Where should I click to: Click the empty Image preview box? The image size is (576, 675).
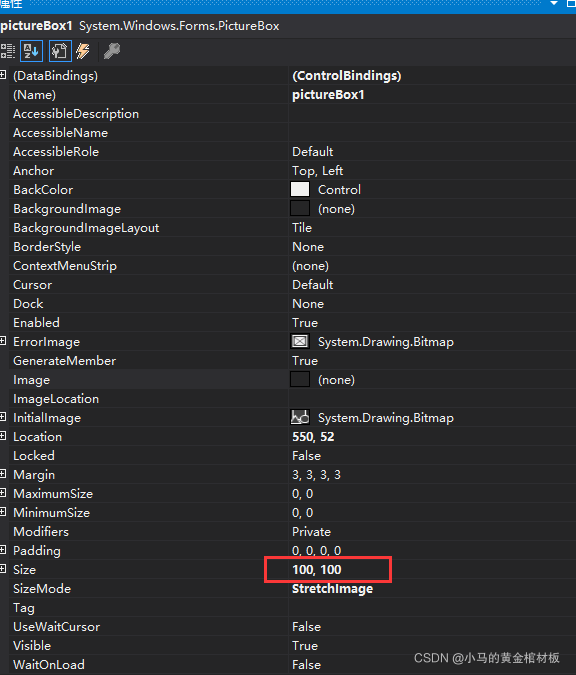point(300,380)
